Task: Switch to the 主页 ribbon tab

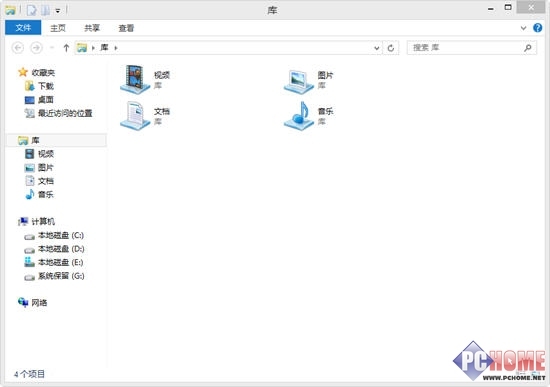Action: point(58,28)
